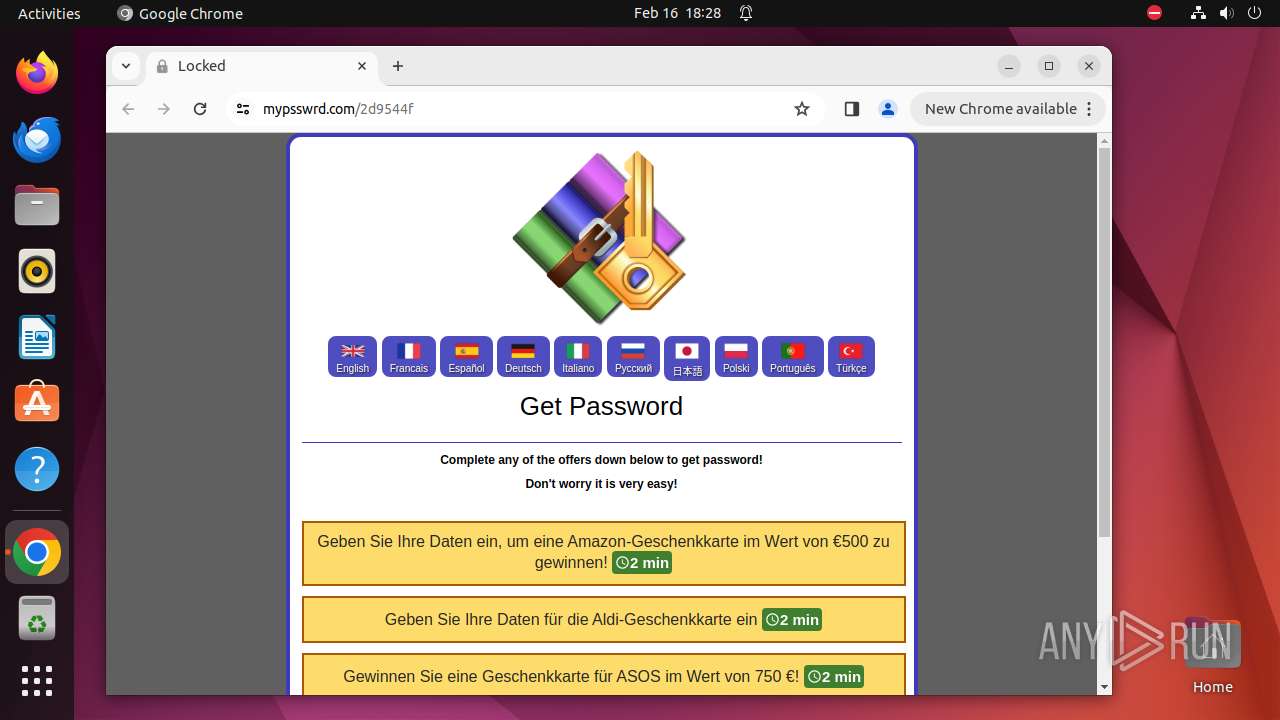Screen dimensions: 1280x720
Task: Open the Chrome profile avatar menu
Action: click(x=888, y=109)
